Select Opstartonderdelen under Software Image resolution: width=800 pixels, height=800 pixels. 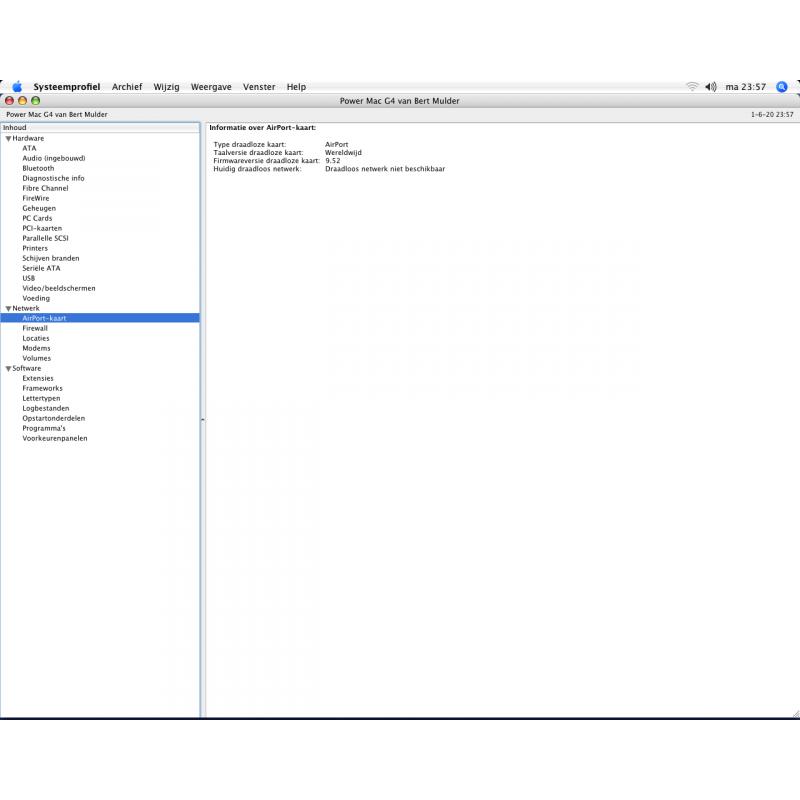[54, 418]
